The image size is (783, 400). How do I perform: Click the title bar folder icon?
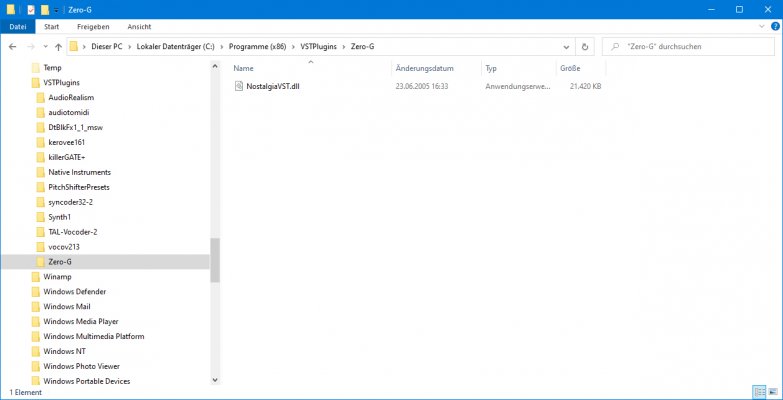click(10, 9)
